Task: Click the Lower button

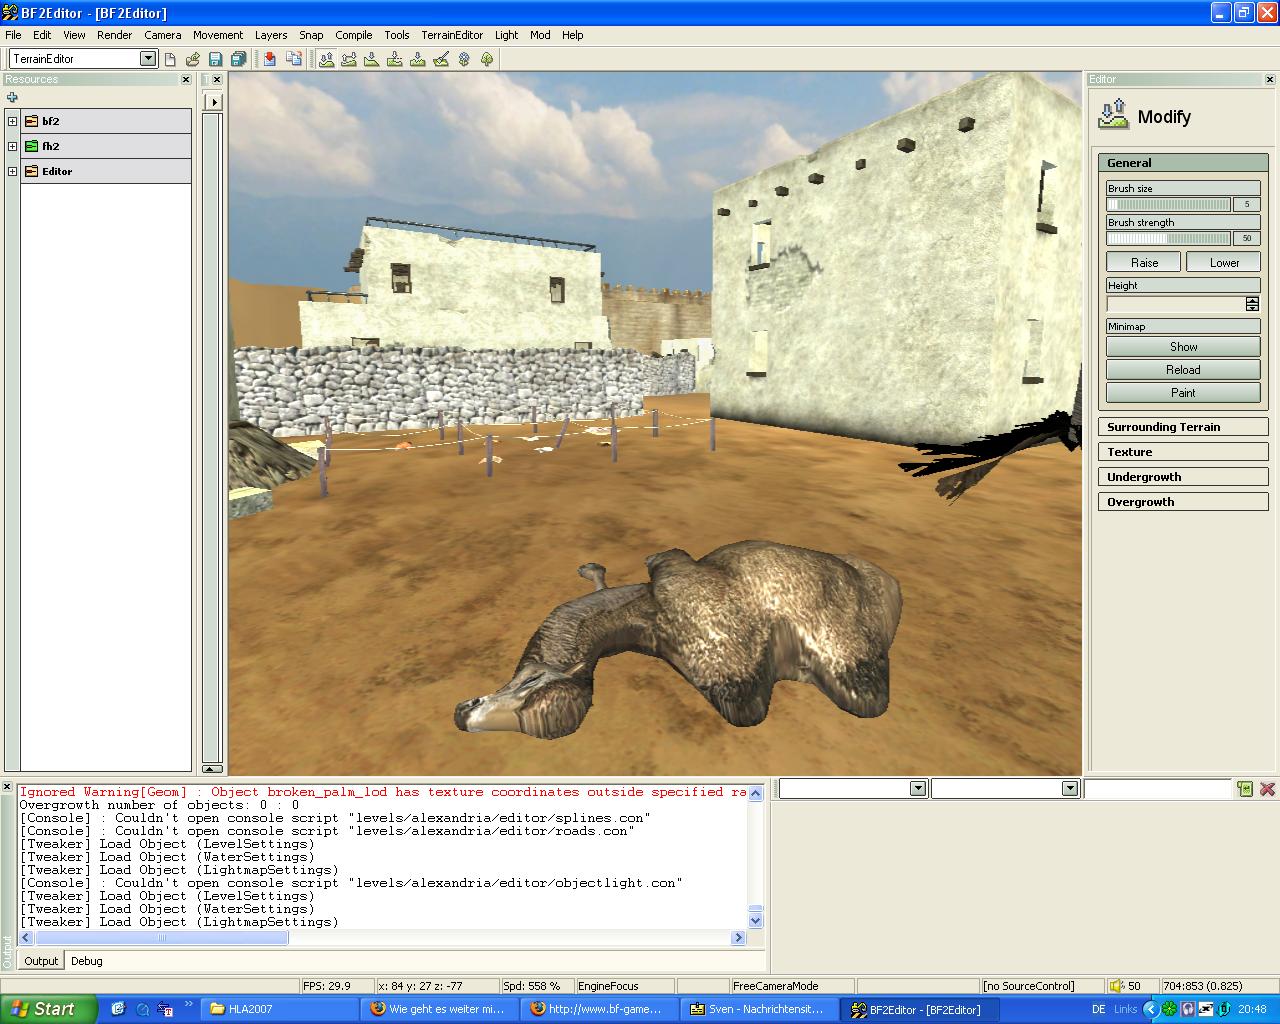Action: (1224, 263)
